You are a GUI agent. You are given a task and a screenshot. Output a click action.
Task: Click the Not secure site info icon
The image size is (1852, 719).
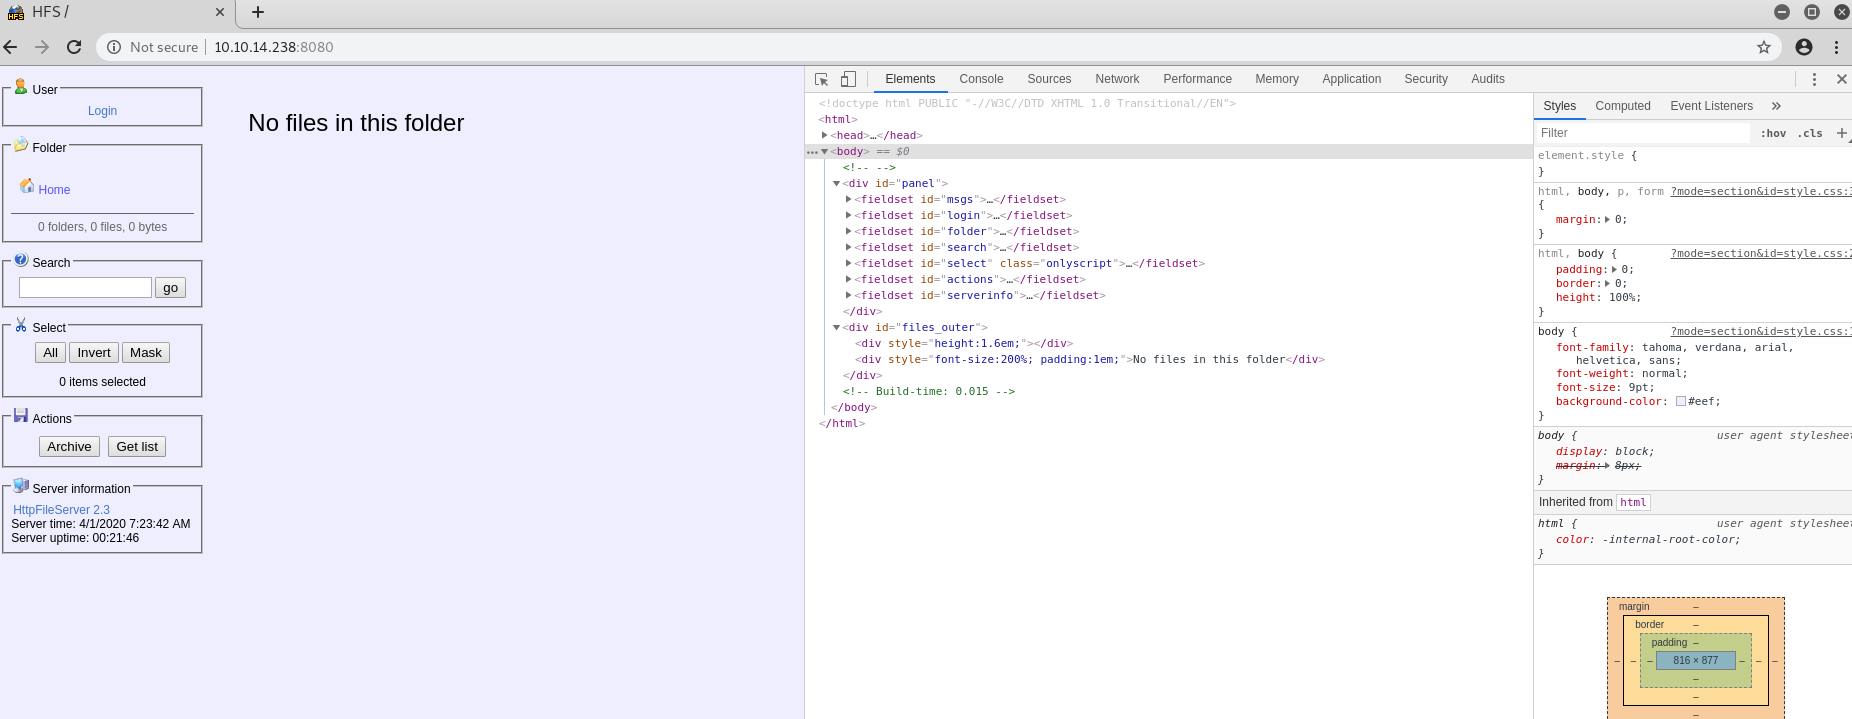coord(114,47)
